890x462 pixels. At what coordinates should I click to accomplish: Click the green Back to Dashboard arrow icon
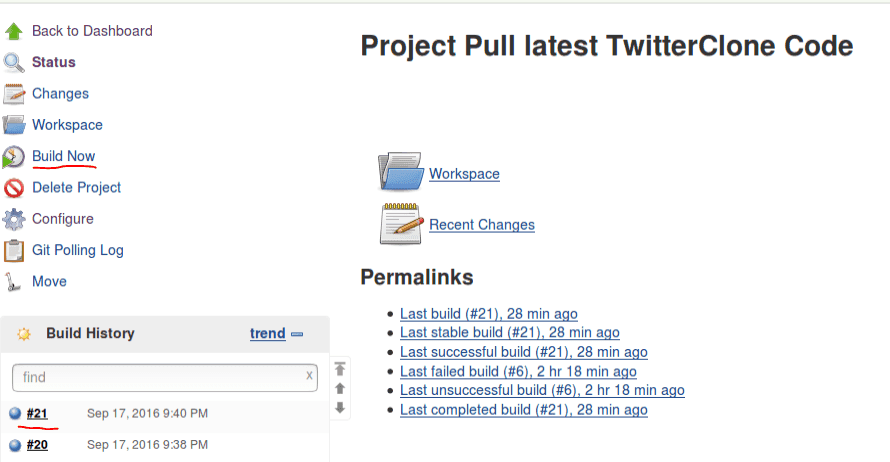[14, 31]
